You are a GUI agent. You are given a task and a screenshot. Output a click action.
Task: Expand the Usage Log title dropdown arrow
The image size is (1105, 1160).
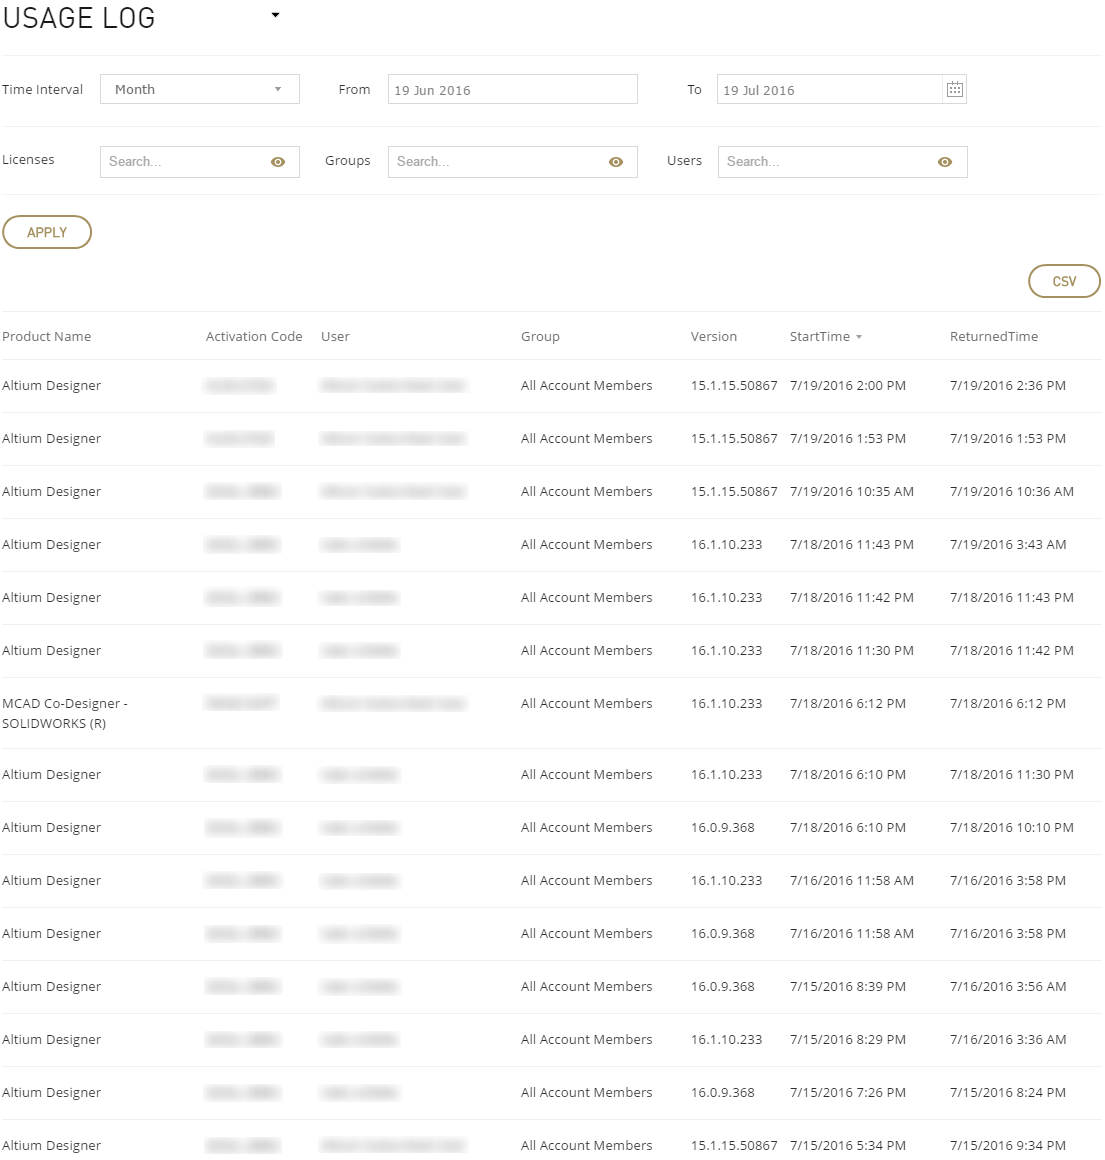[275, 16]
